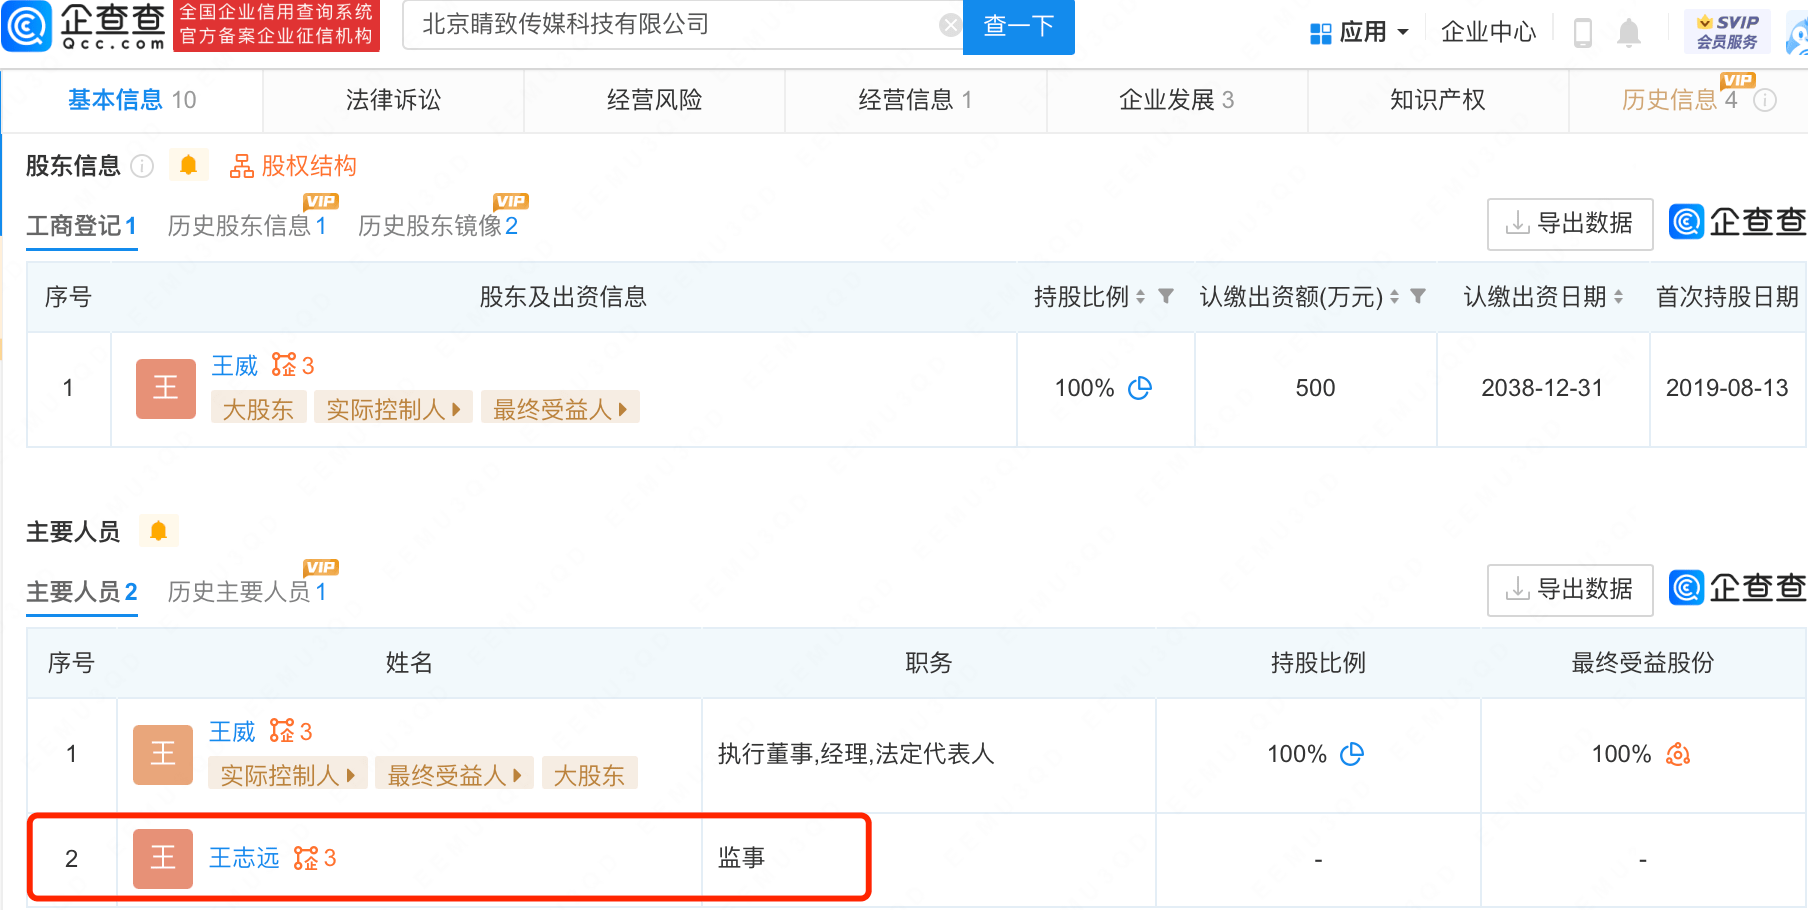The image size is (1808, 910).
Task: Click 监事 position cell
Action: pos(929,858)
